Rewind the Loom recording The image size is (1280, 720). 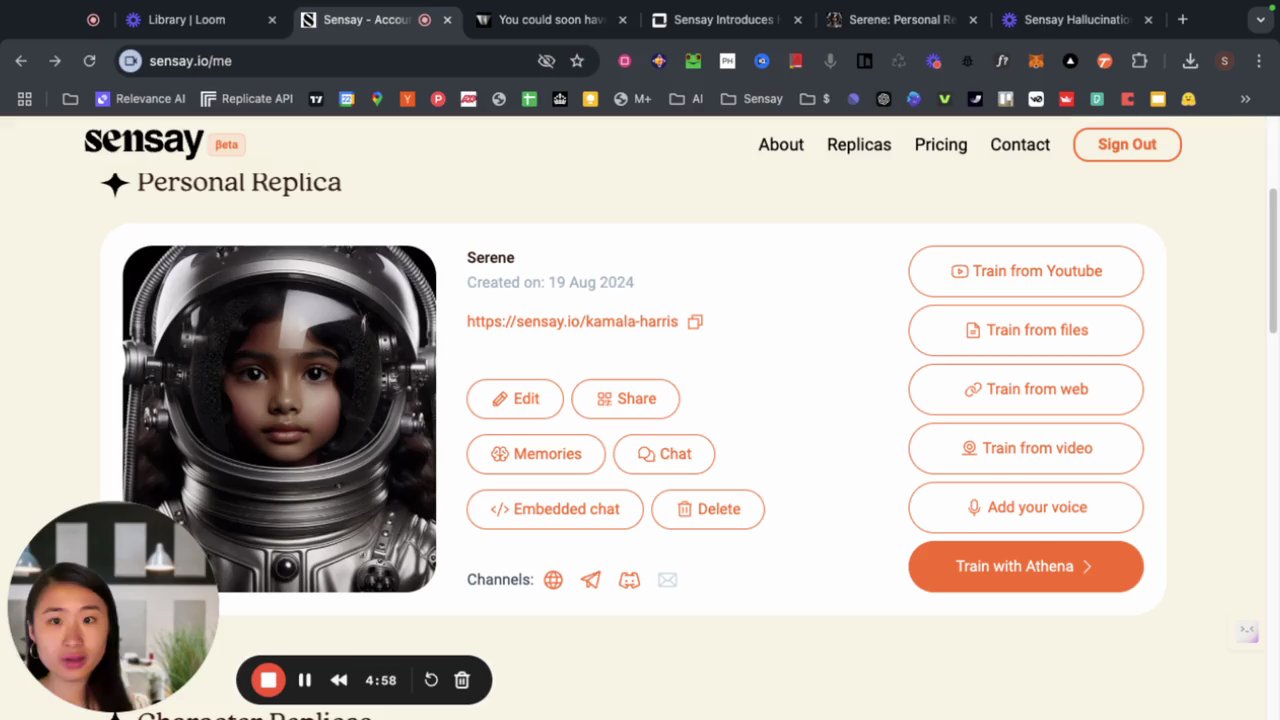[339, 680]
